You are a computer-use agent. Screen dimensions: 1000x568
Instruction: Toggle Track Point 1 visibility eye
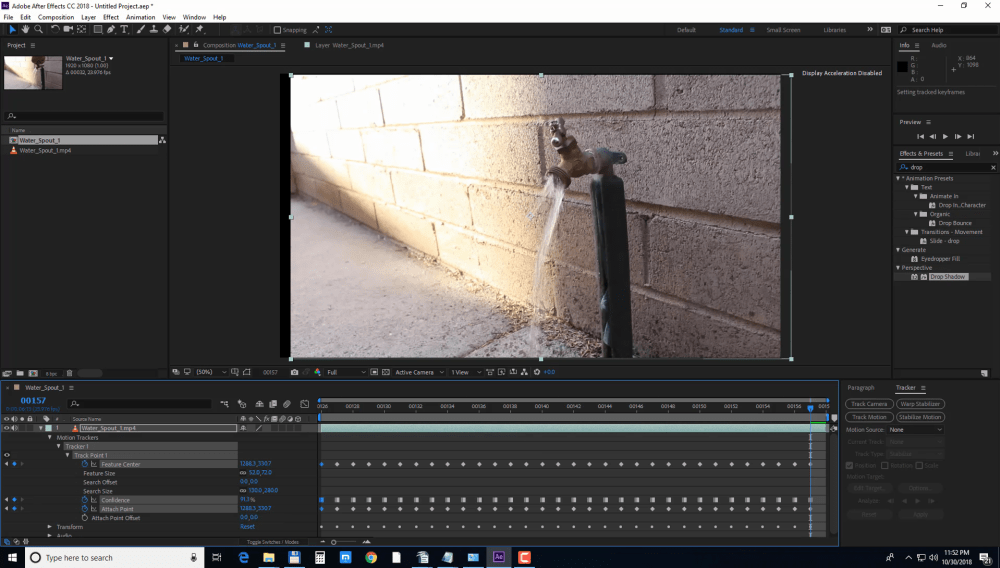click(7, 455)
